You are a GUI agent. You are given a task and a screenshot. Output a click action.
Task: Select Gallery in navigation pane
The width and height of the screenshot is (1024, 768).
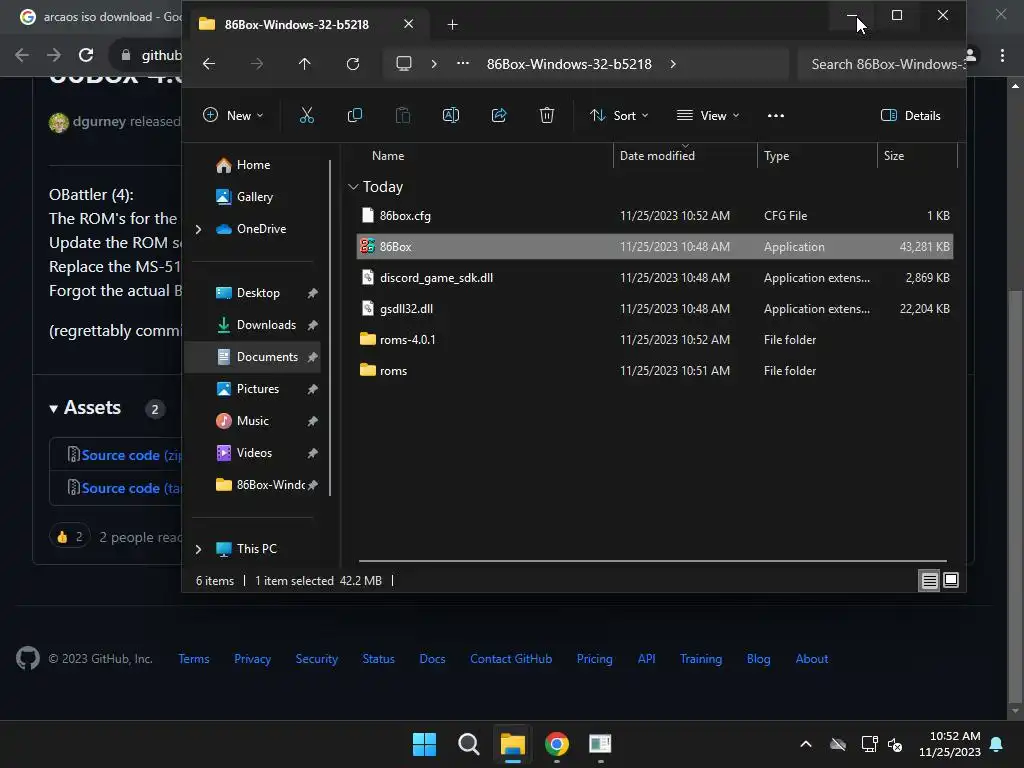click(x=255, y=197)
